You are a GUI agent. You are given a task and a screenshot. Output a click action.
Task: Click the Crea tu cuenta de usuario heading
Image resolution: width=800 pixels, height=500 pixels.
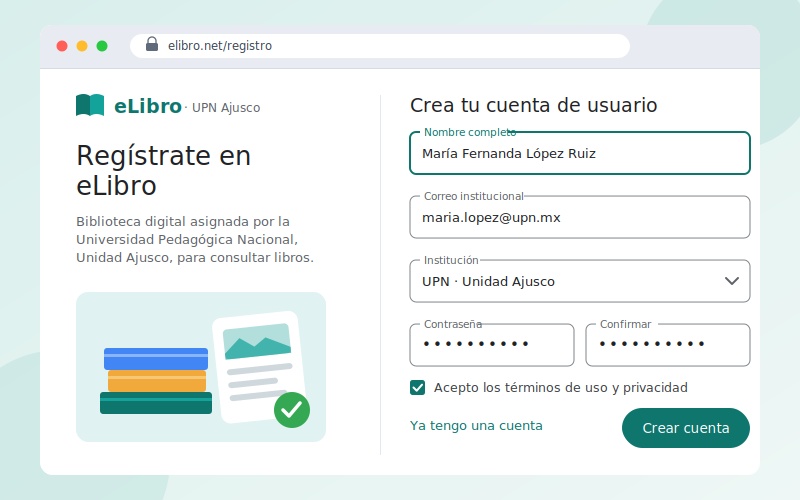click(534, 105)
